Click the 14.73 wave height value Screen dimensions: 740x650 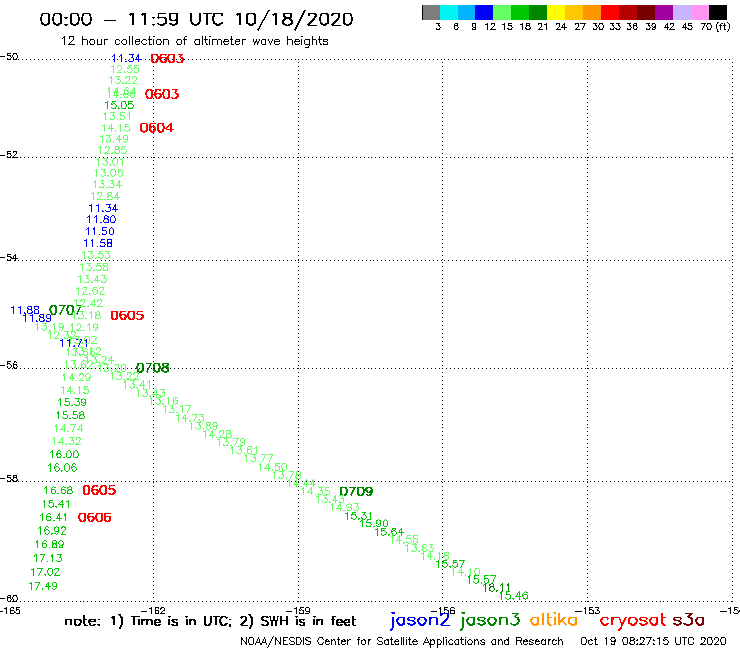[x=190, y=418]
